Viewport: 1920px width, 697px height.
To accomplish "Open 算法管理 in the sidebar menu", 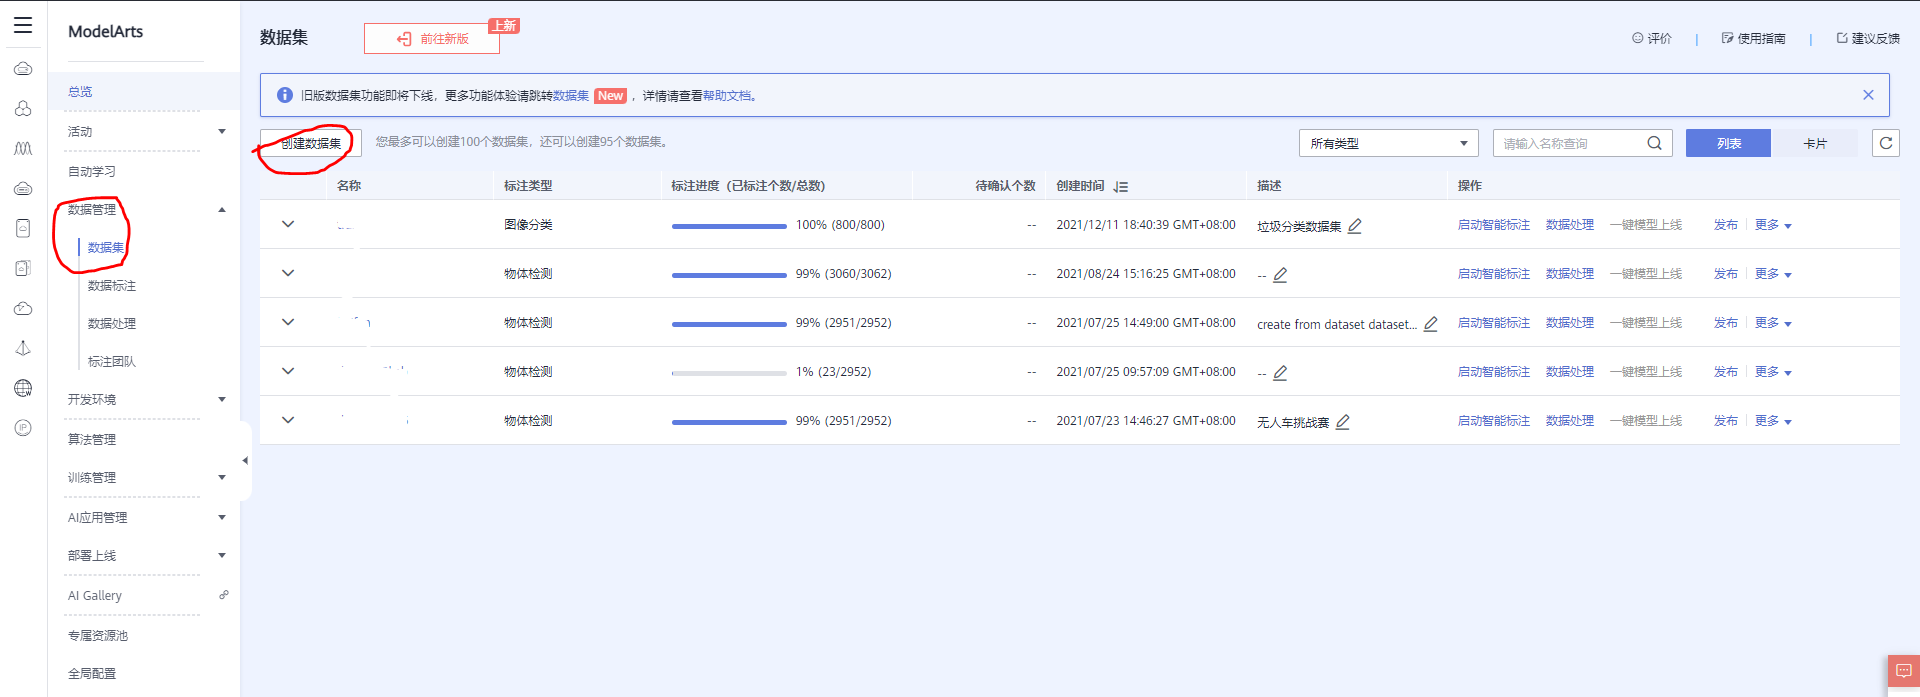I will point(92,440).
